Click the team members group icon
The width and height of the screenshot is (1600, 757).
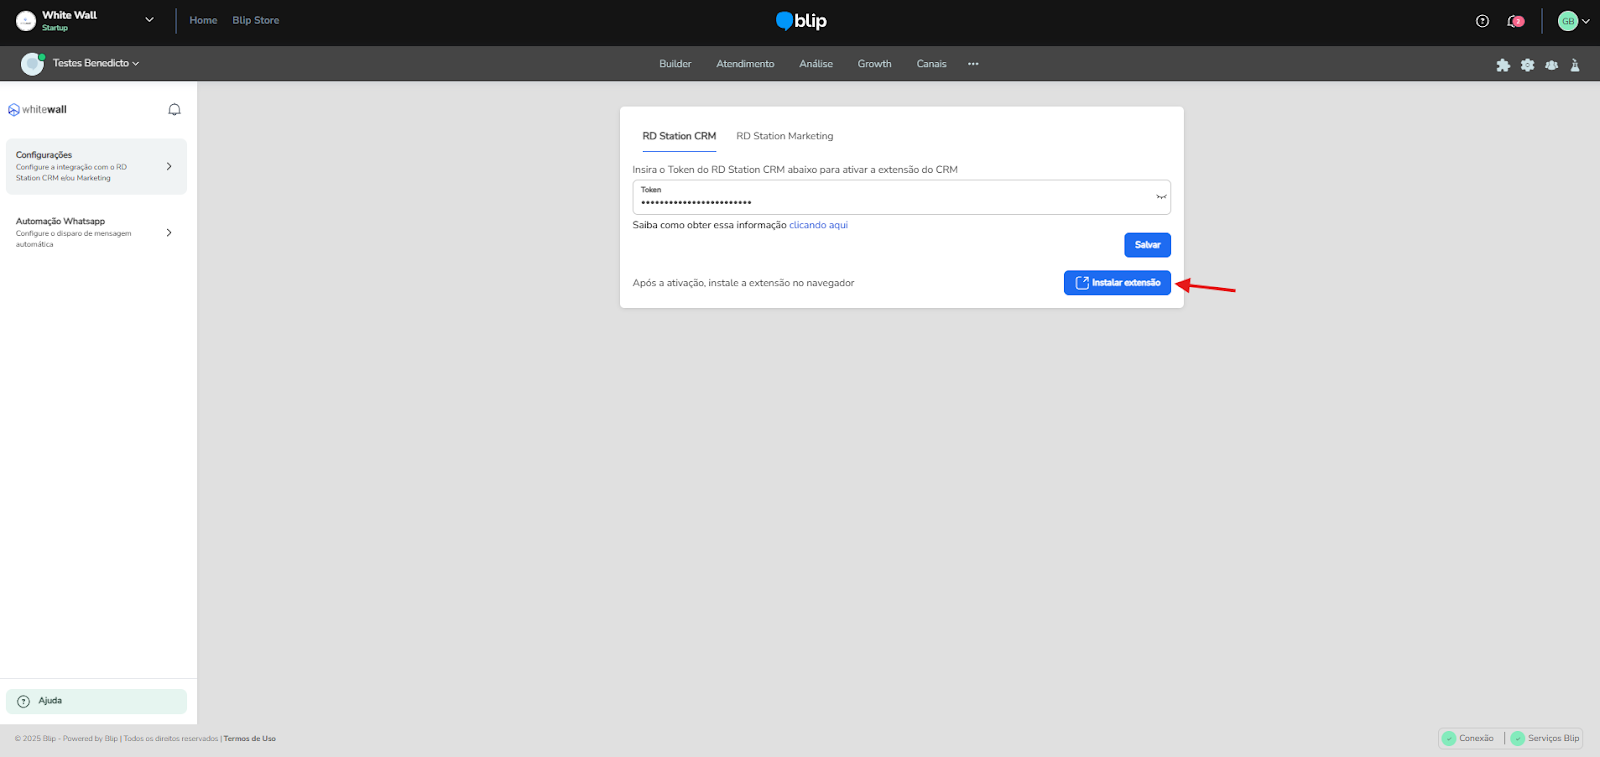[x=1551, y=65]
